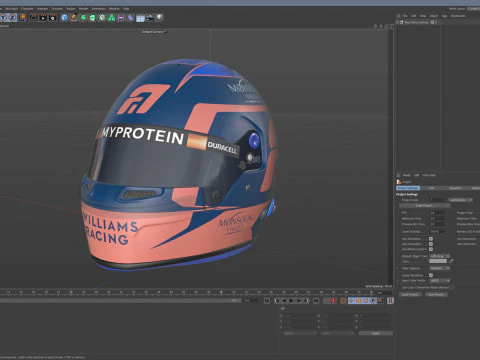This screenshot has width=480, height=360.
Task: Click the gray Color swatch
Action: [438, 261]
